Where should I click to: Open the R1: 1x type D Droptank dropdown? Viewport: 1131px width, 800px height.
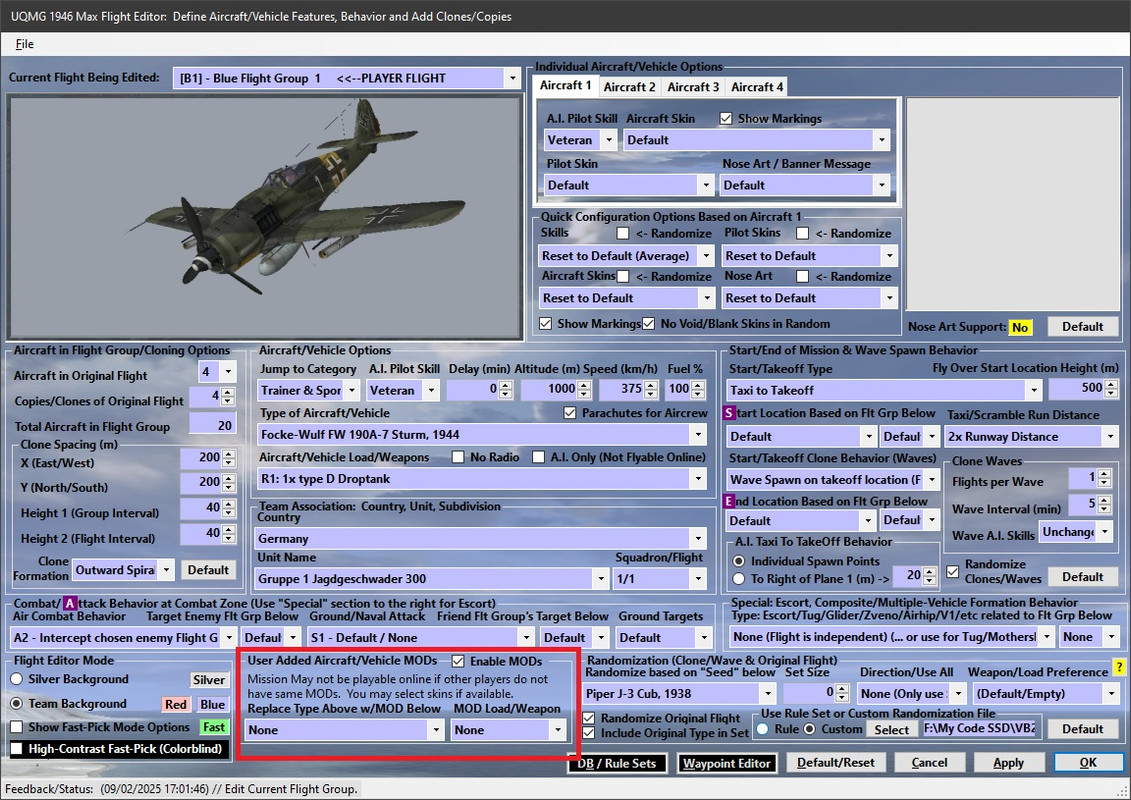pyautogui.click(x=482, y=479)
